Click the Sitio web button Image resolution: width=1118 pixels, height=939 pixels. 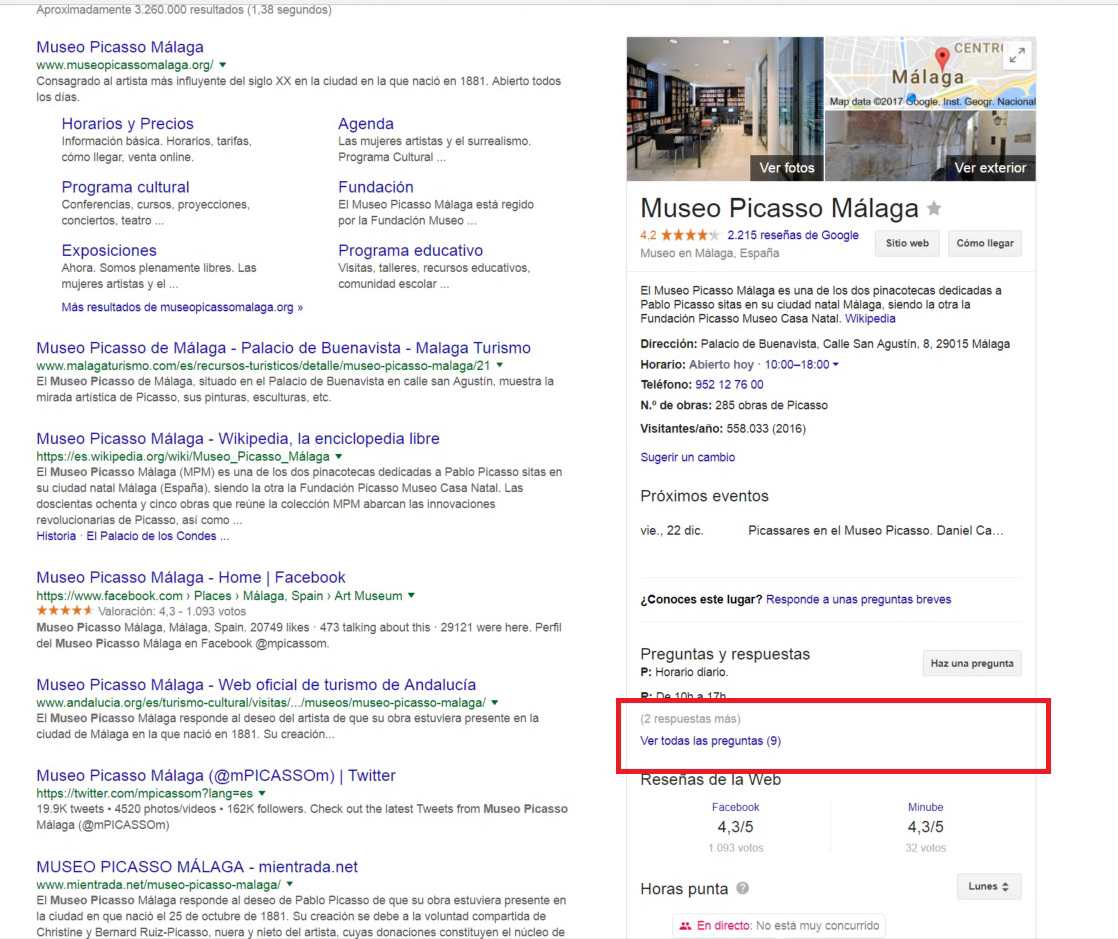click(x=908, y=243)
